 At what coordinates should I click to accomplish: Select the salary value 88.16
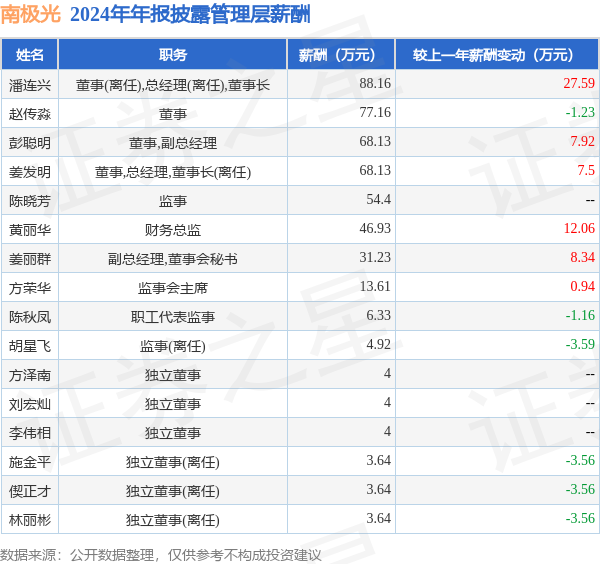click(375, 83)
